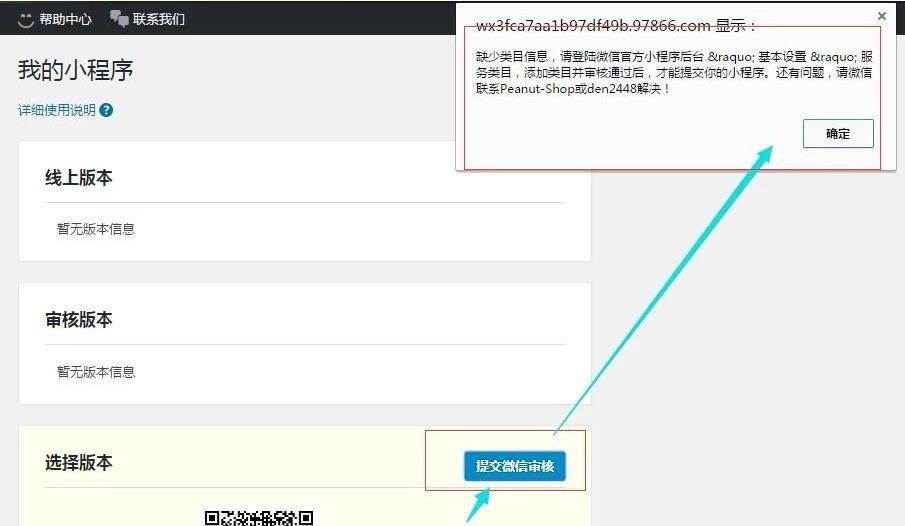Click the alert title wx3fca7aa1b97df49b.97866.com
The height and width of the screenshot is (526, 905).
[594, 26]
